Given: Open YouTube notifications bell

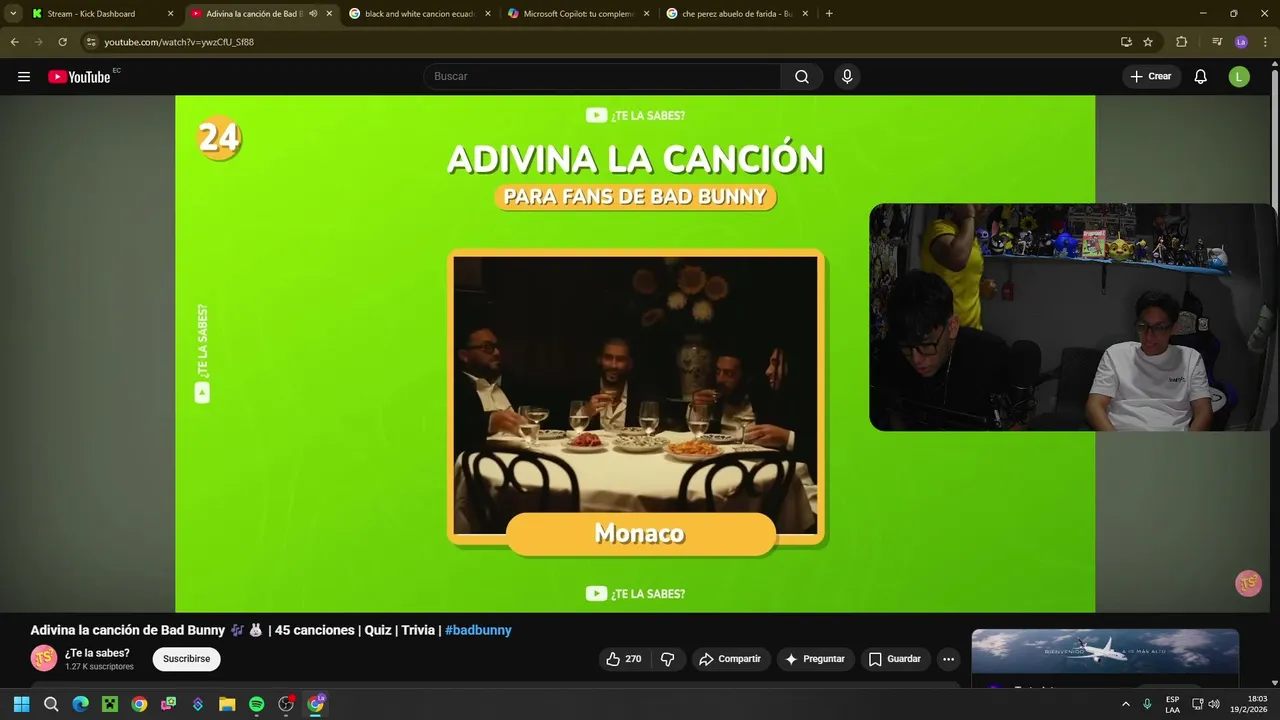Looking at the screenshot, I should 1201,77.
